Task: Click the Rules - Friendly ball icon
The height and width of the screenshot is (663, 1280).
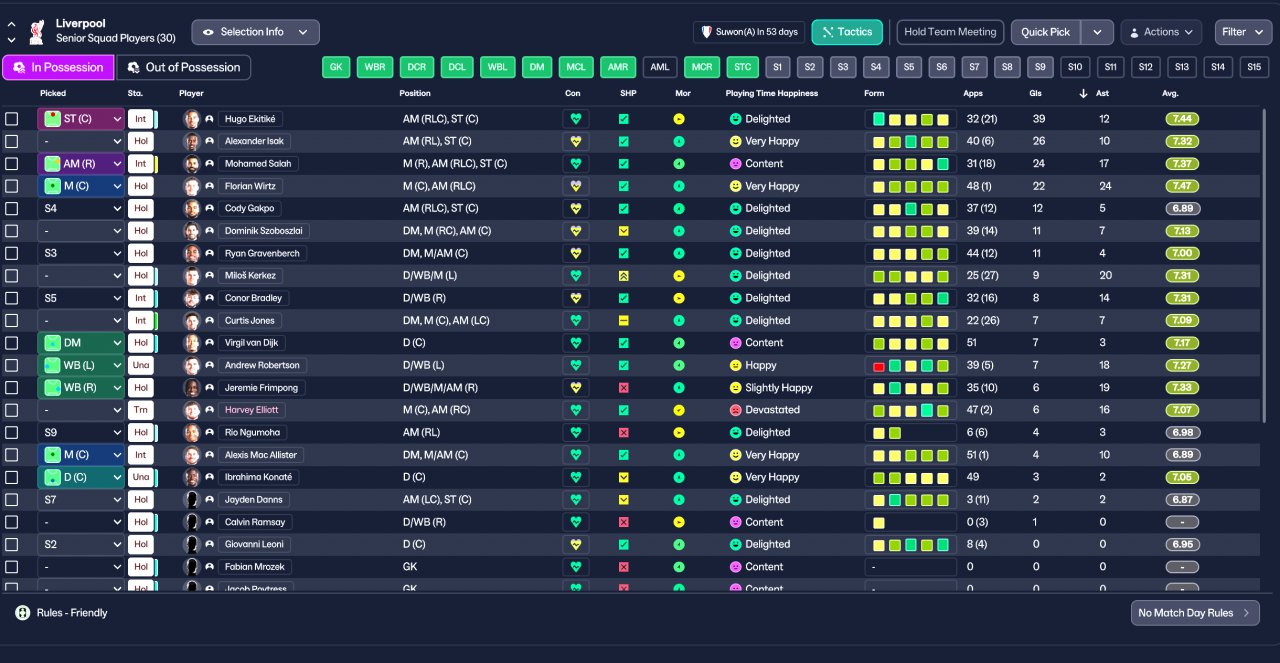Action: (x=22, y=612)
